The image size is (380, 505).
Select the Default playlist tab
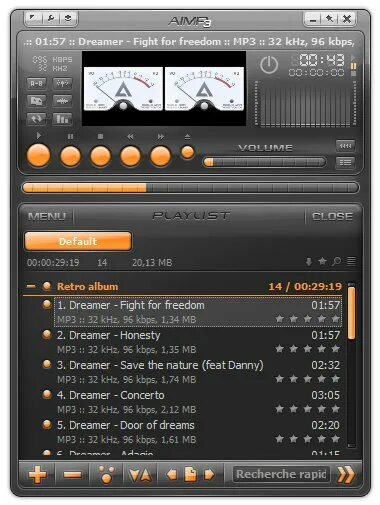click(78, 241)
